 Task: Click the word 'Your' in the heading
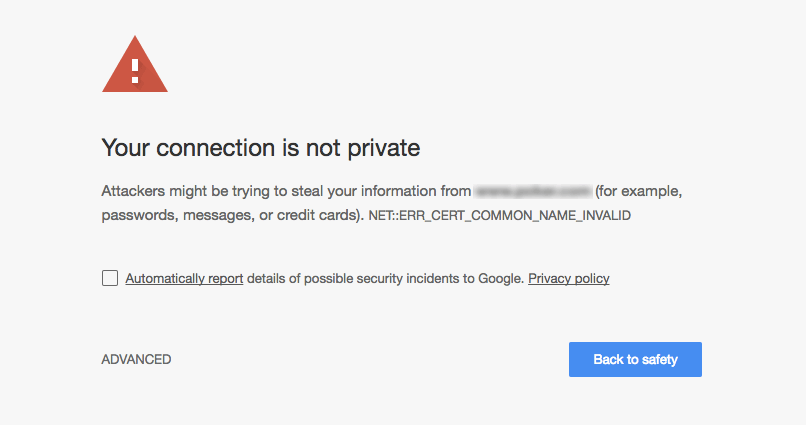[125, 148]
